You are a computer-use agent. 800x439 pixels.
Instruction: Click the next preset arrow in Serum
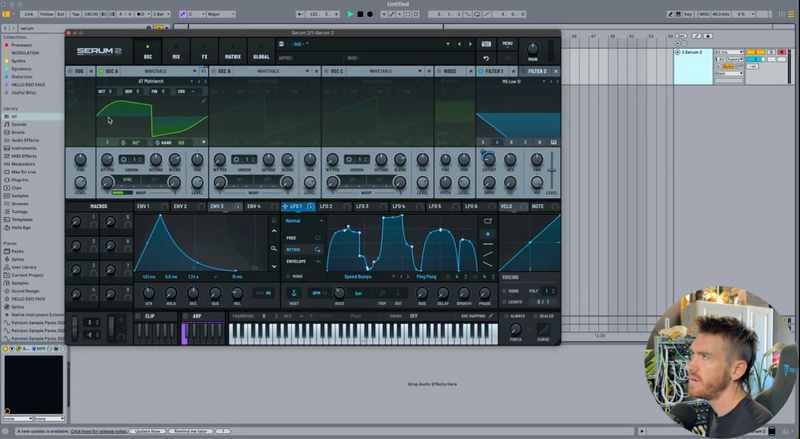click(x=470, y=44)
